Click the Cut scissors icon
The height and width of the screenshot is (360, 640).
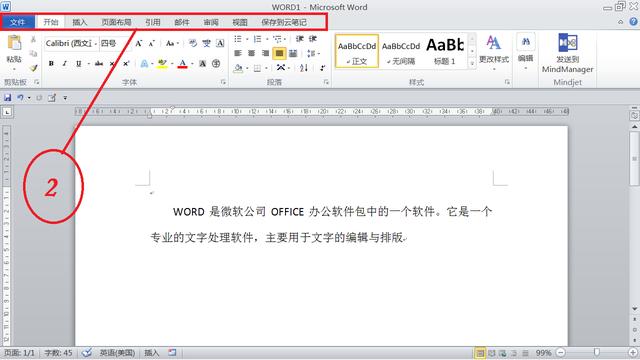pyautogui.click(x=33, y=40)
